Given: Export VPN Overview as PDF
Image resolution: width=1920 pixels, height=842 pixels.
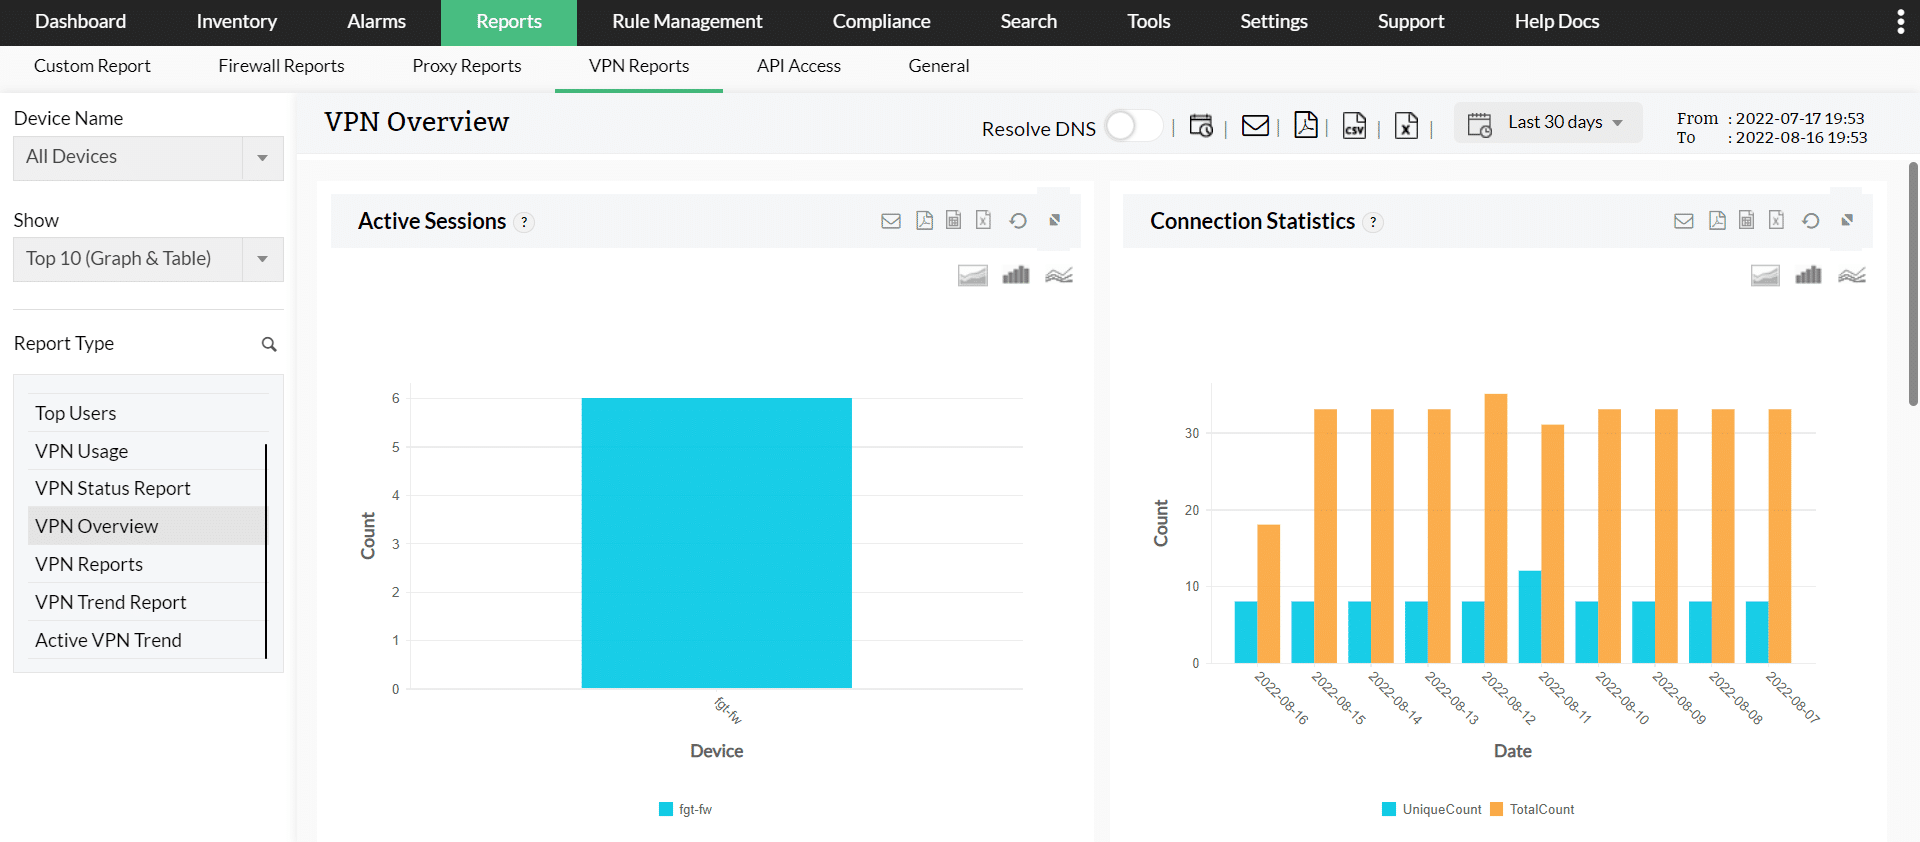Looking at the screenshot, I should [1306, 125].
